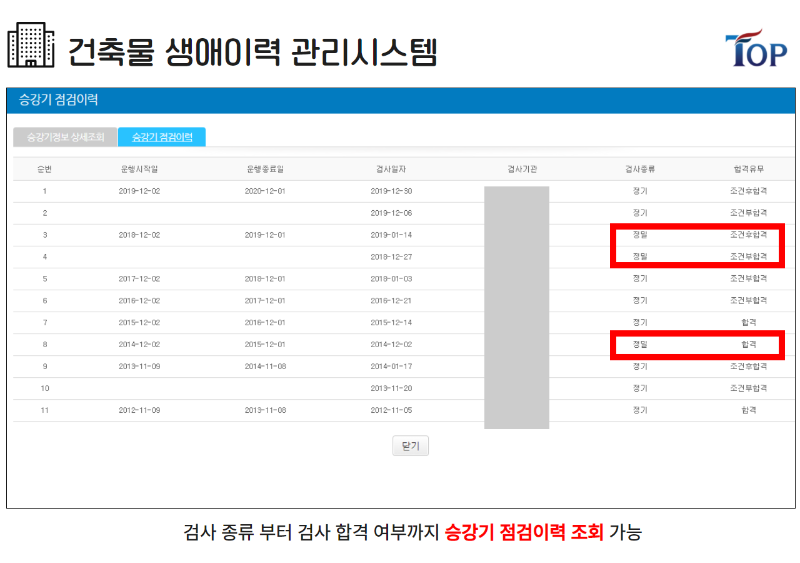Click 정밀 inspection type in row 8
Viewport: 800px width, 563px height.
click(x=640, y=345)
